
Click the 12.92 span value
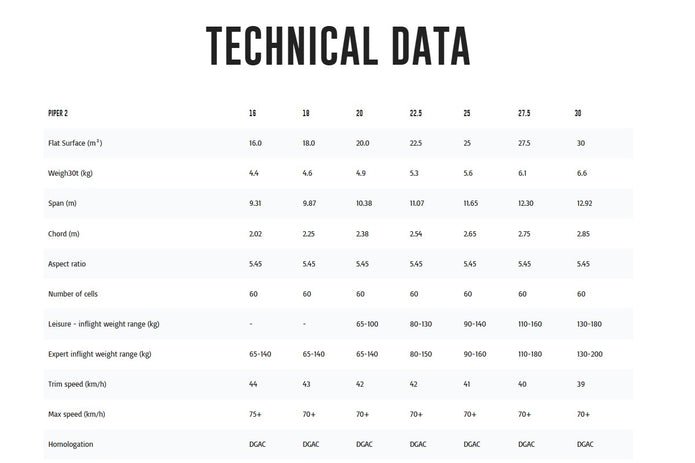tap(584, 203)
